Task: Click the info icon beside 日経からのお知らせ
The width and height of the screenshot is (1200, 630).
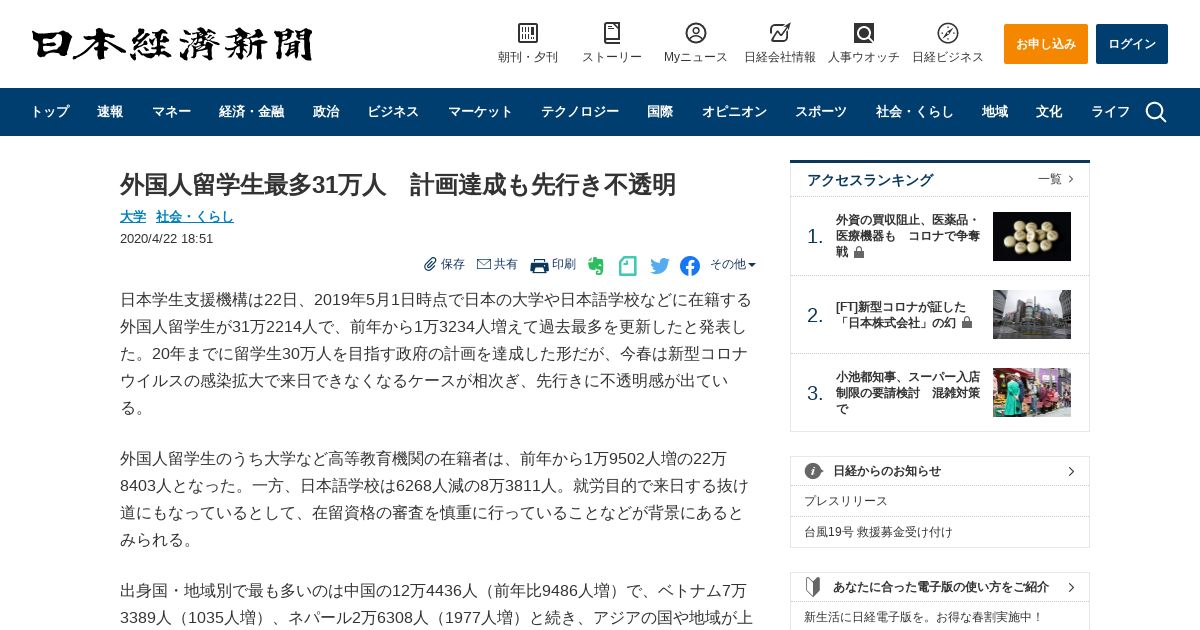Action: [x=814, y=471]
